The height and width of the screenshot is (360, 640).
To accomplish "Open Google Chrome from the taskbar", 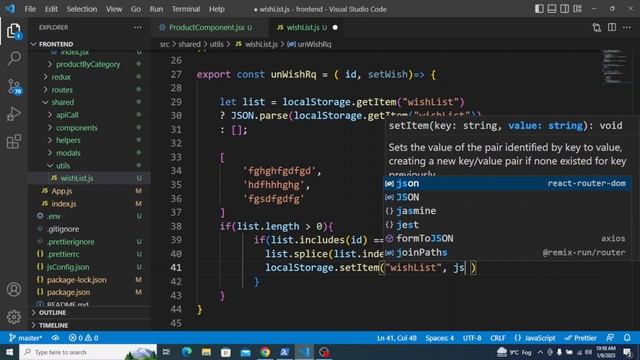I will click(x=265, y=352).
